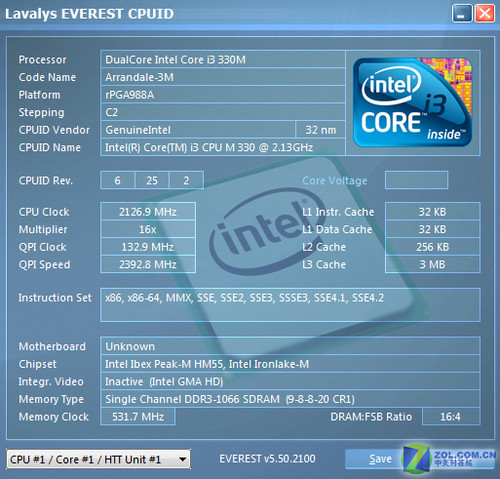Click the Stepping value C2
Image resolution: width=500 pixels, height=479 pixels.
point(223,112)
